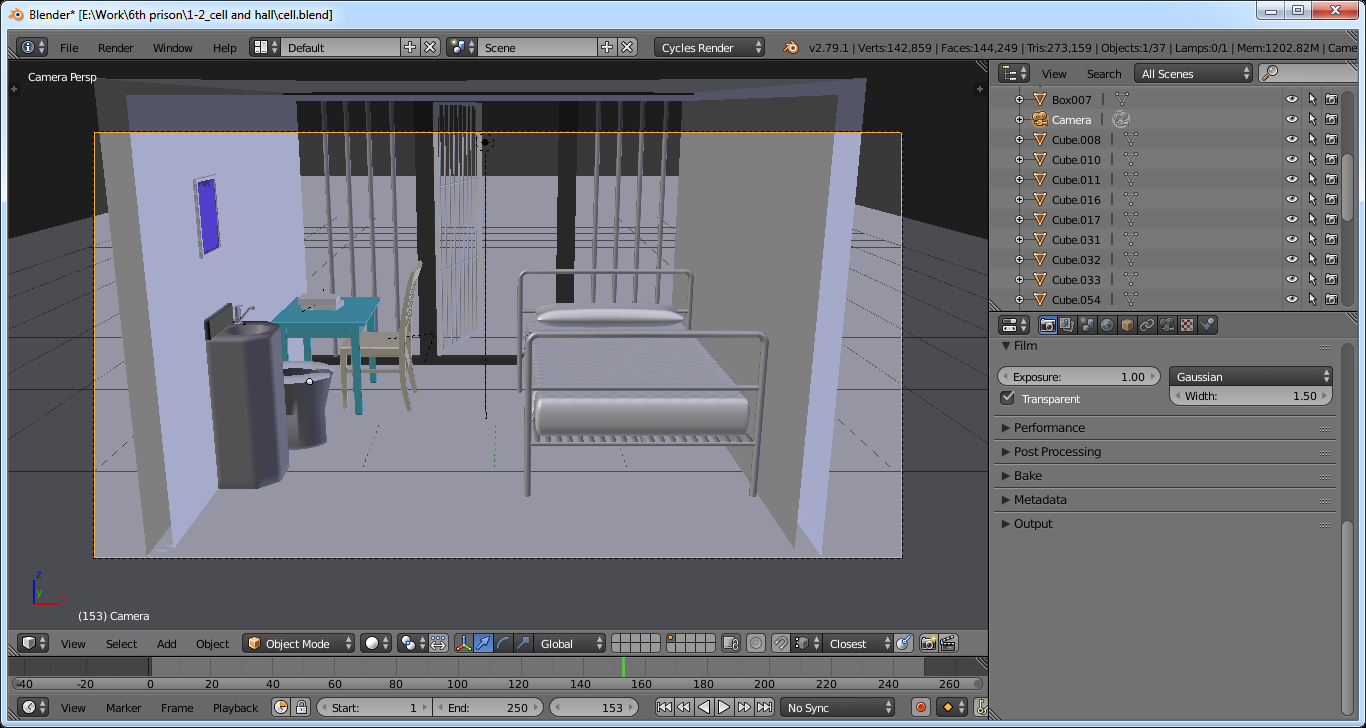Viewport: 1366px width, 728px height.
Task: Hide Cube.008 with its eye toggle
Action: pos(1293,139)
